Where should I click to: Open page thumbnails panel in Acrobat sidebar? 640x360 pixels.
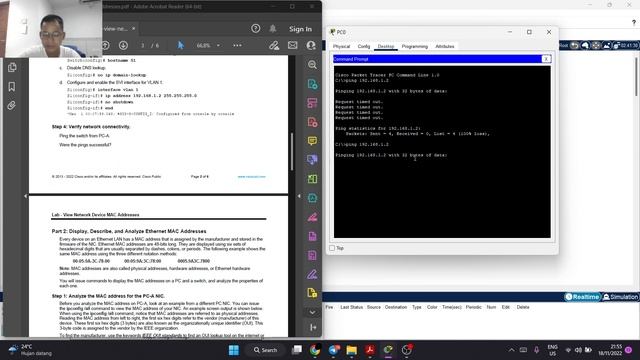coord(12,67)
